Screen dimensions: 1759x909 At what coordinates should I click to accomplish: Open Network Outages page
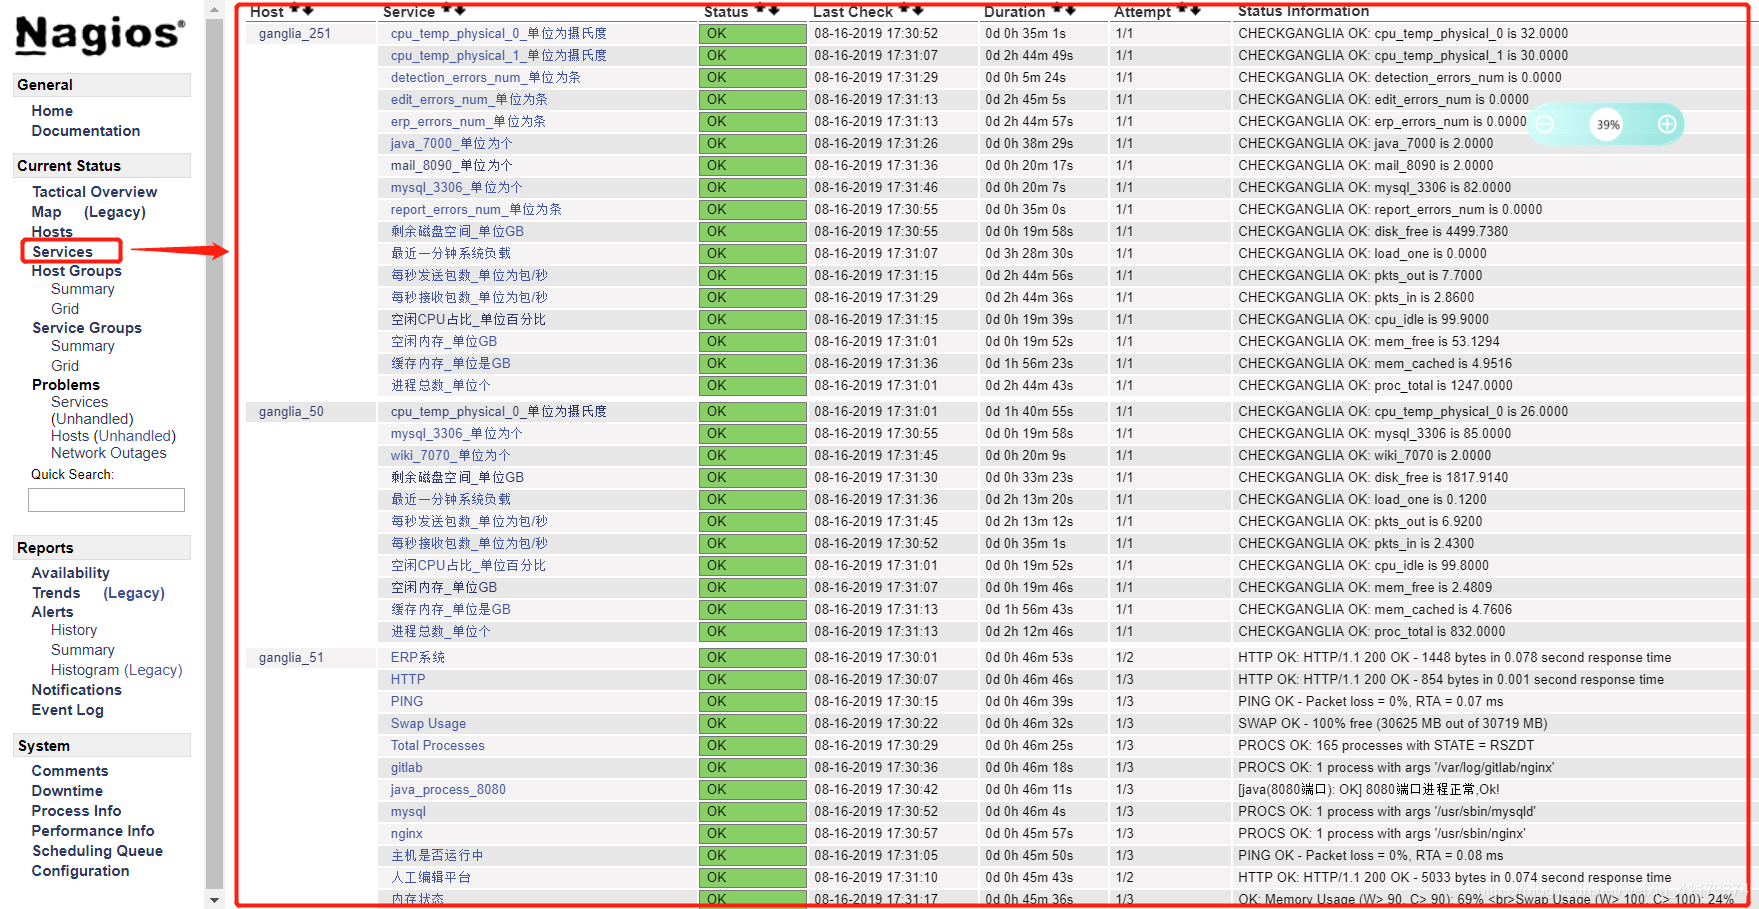tap(109, 453)
